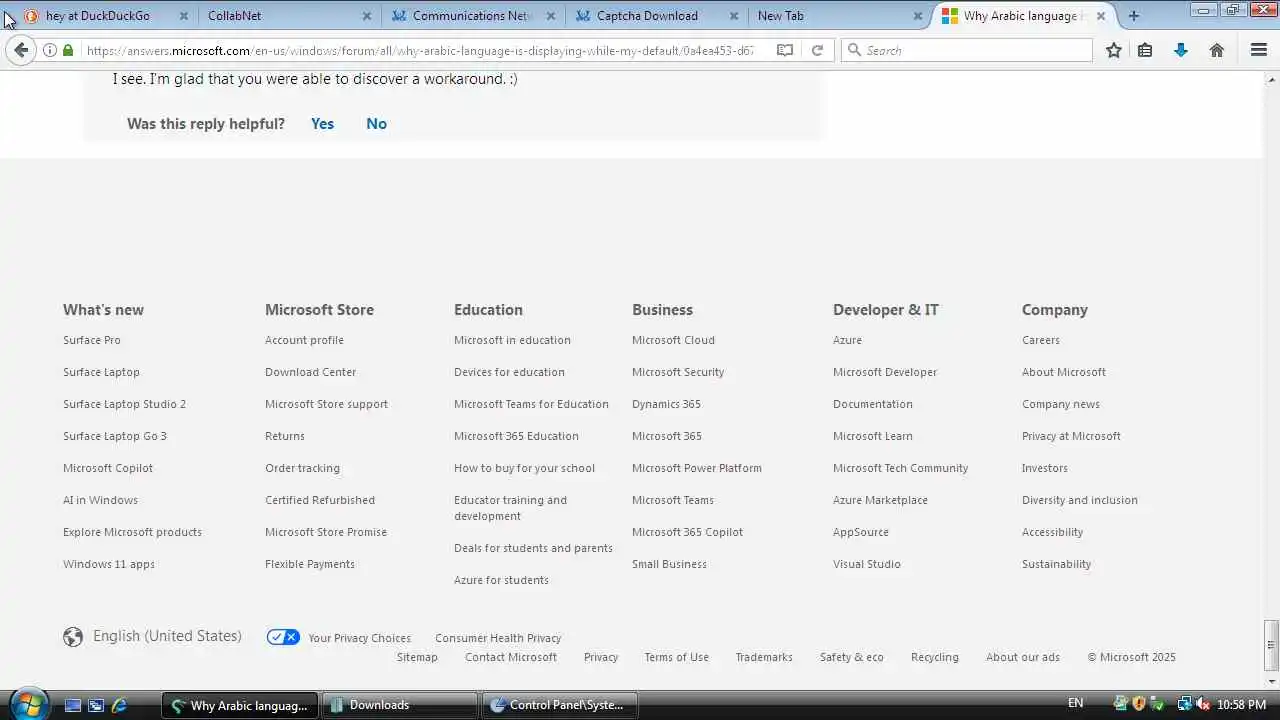Image resolution: width=1280 pixels, height=720 pixels.
Task: Click the network tray icon
Action: tap(1184, 704)
